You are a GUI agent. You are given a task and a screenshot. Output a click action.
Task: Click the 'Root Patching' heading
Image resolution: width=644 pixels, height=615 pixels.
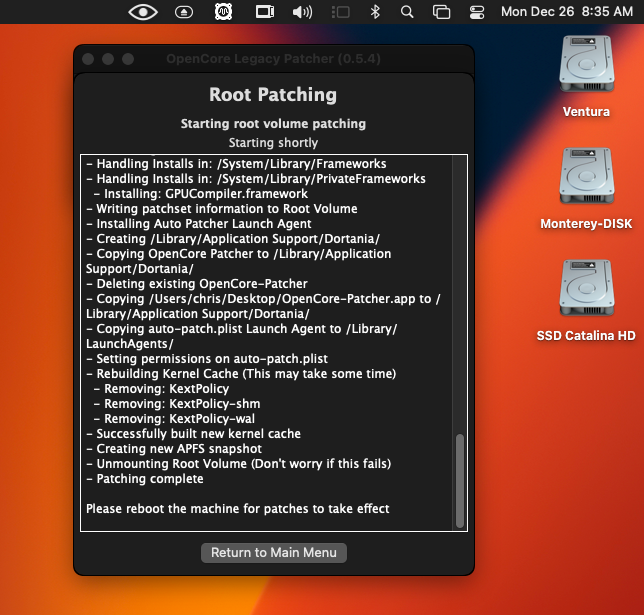pyautogui.click(x=273, y=94)
